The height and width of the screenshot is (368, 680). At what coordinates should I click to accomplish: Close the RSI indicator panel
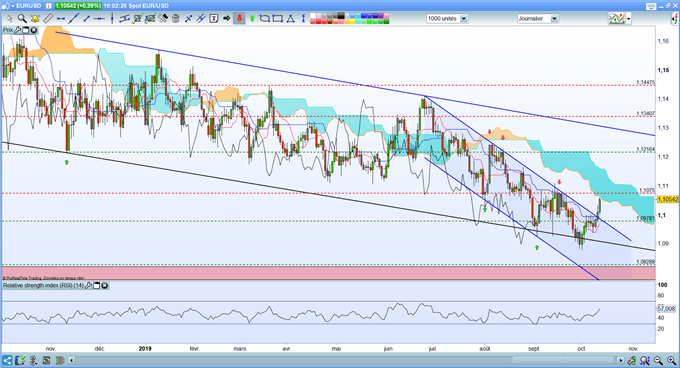[x=105, y=286]
